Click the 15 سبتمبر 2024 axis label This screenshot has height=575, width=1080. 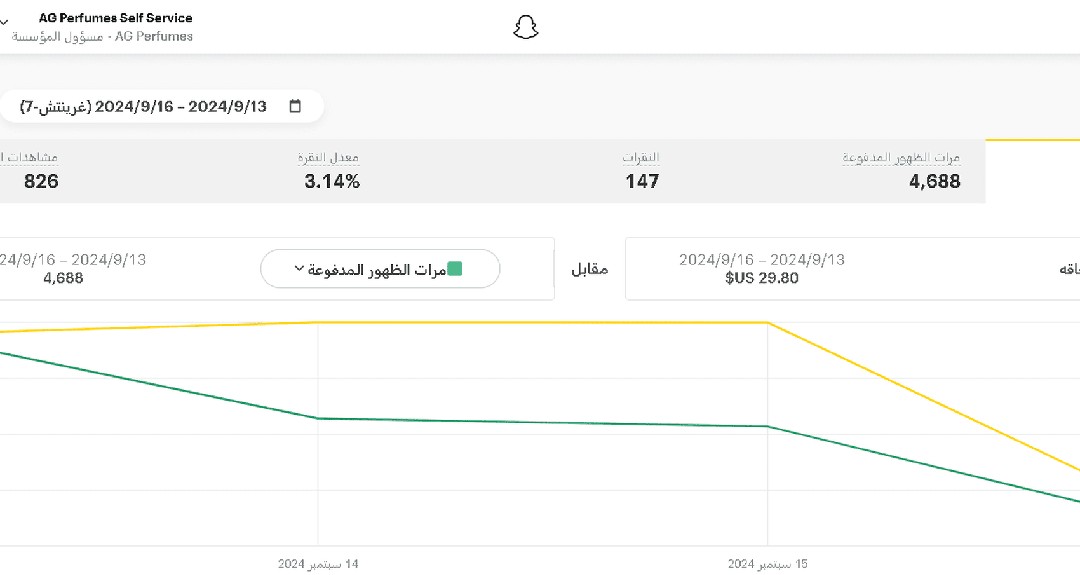(768, 564)
